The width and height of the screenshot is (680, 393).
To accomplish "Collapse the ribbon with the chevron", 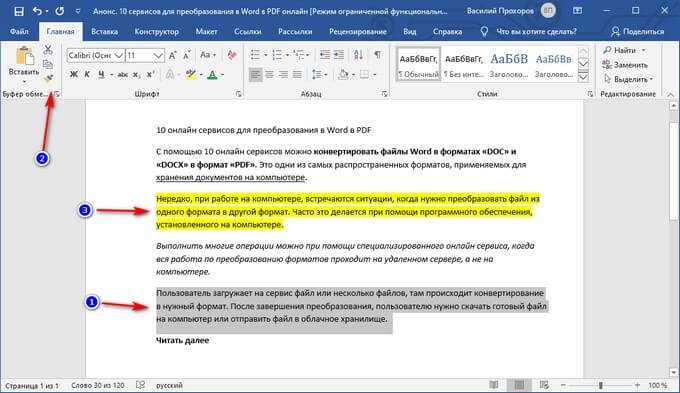I will [670, 94].
